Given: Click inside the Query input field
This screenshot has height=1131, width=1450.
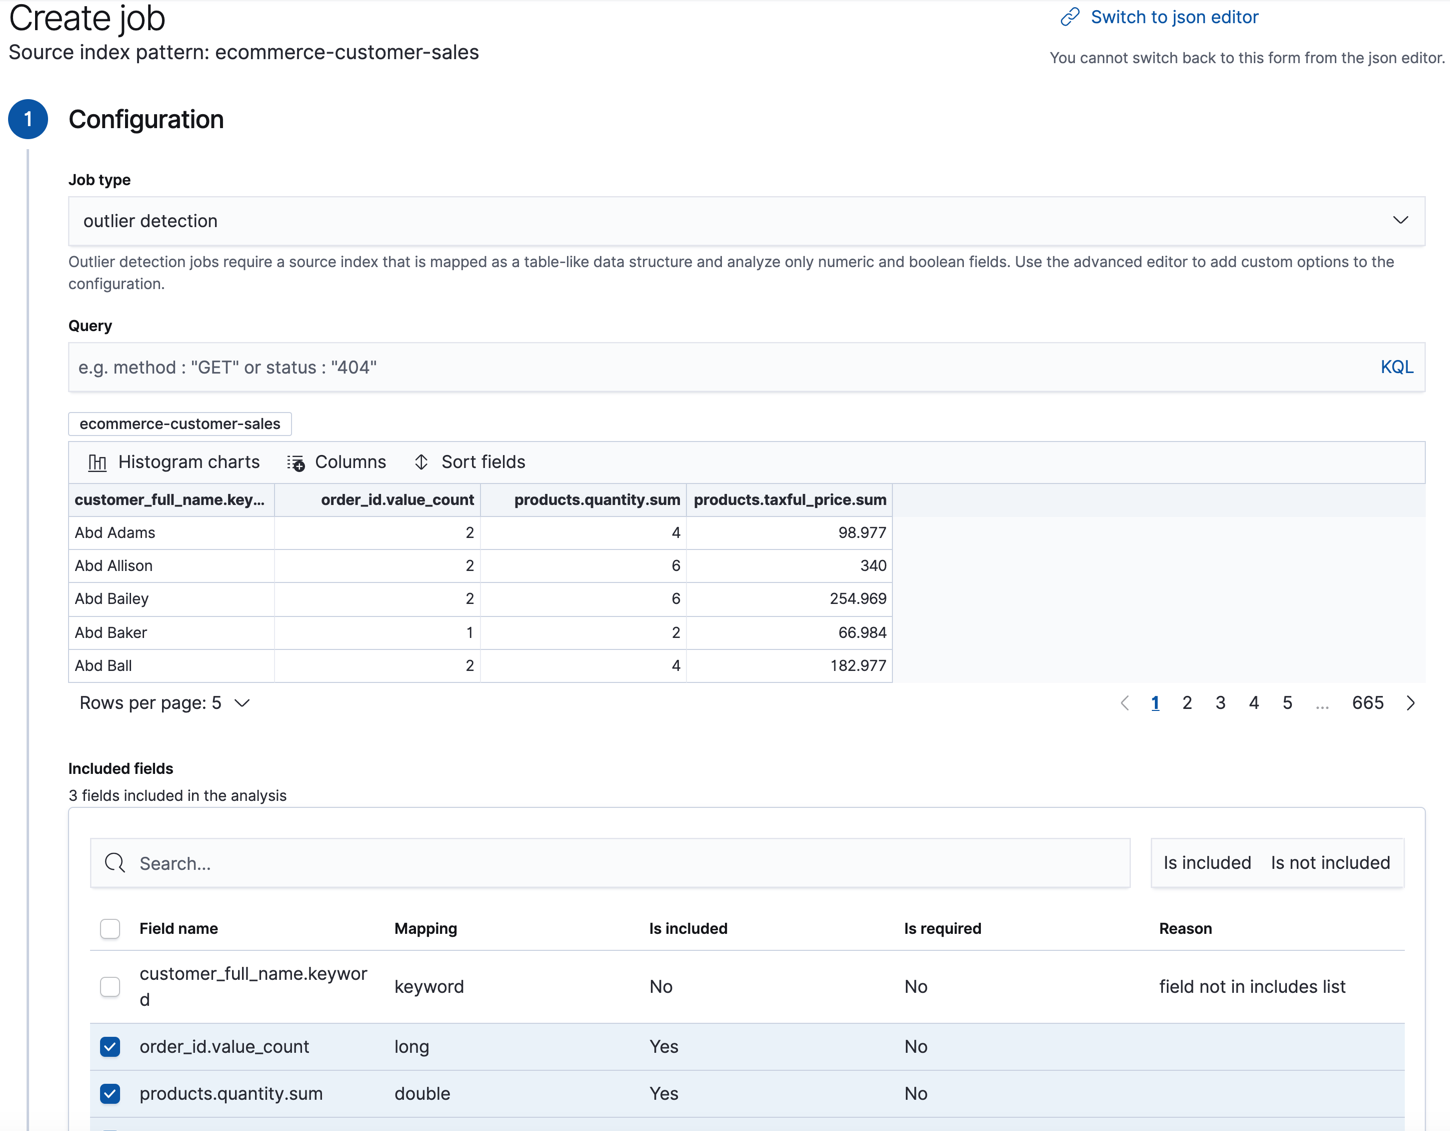Looking at the screenshot, I should point(600,366).
